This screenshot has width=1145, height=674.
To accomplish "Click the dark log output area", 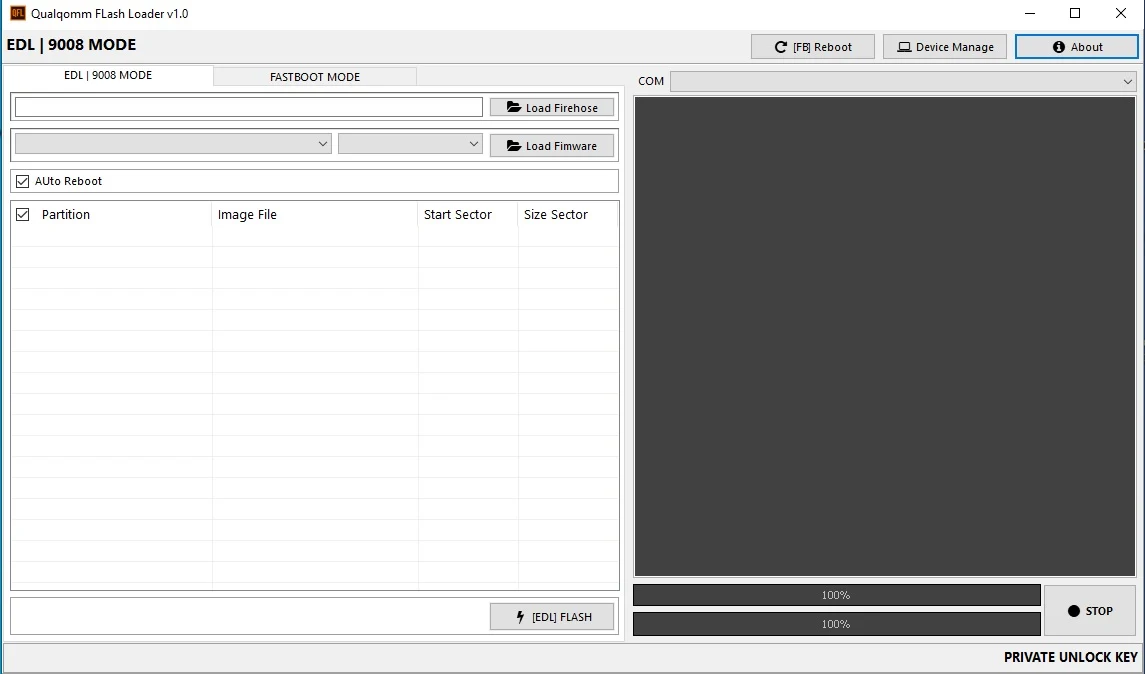I will pos(885,337).
